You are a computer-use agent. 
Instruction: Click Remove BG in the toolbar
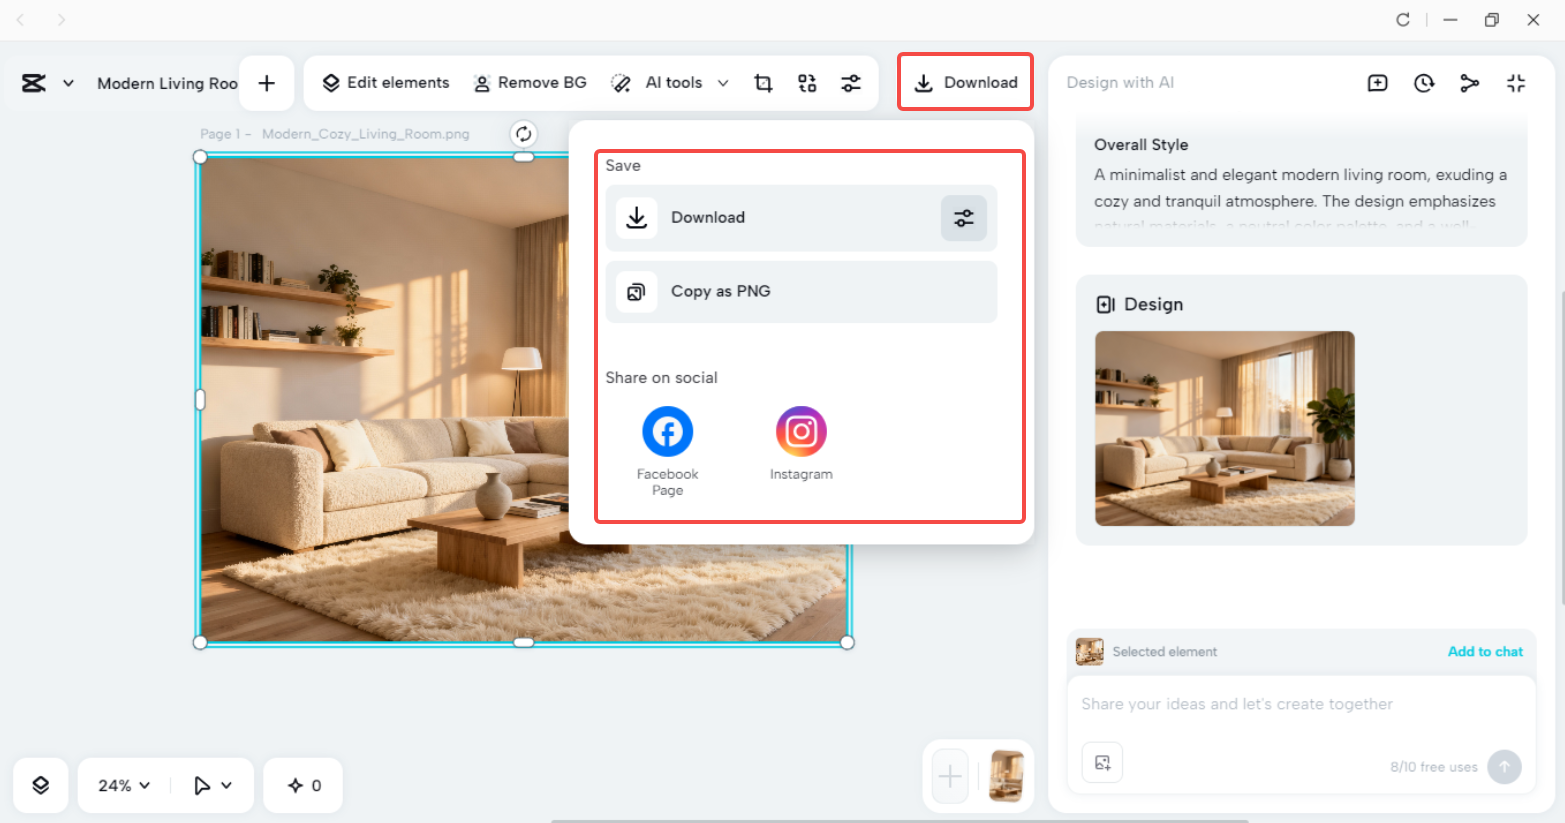pyautogui.click(x=530, y=83)
